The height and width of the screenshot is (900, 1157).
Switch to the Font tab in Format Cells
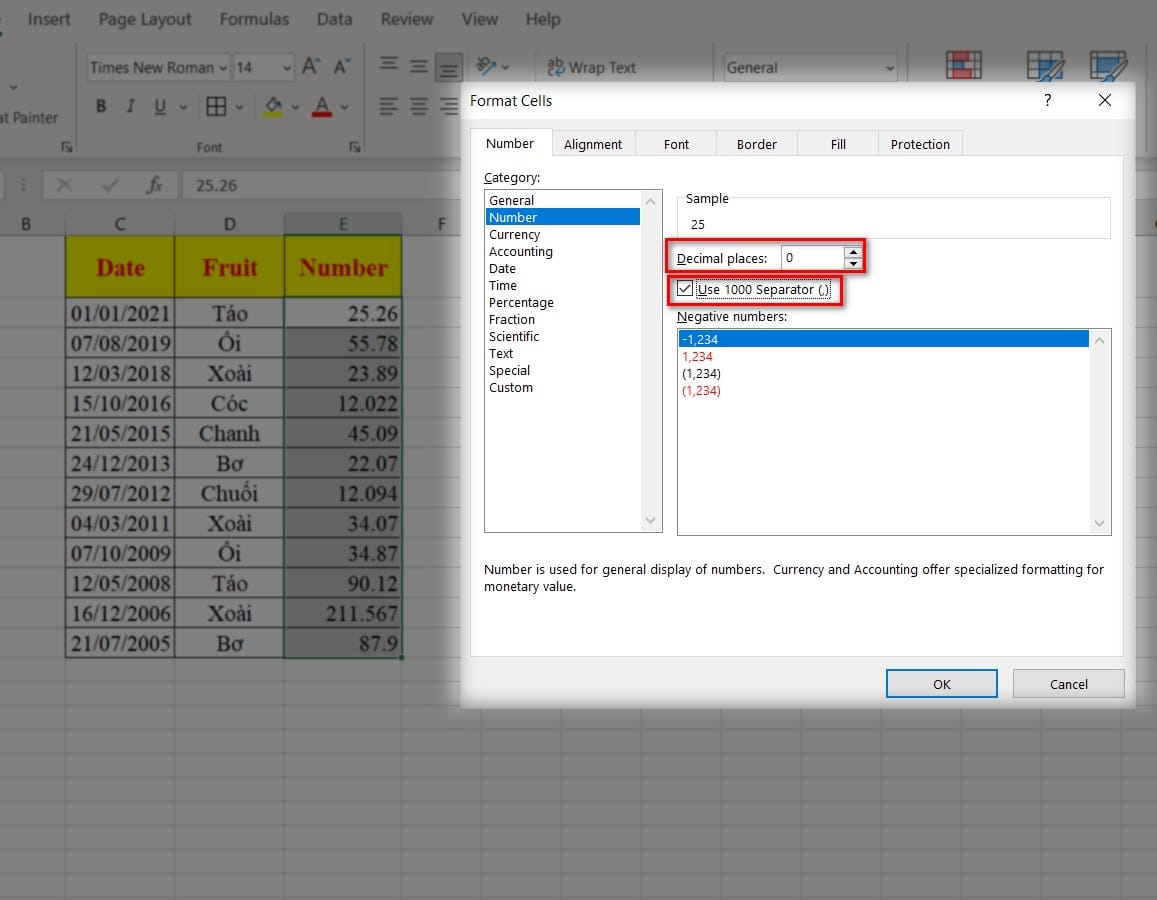coord(676,144)
